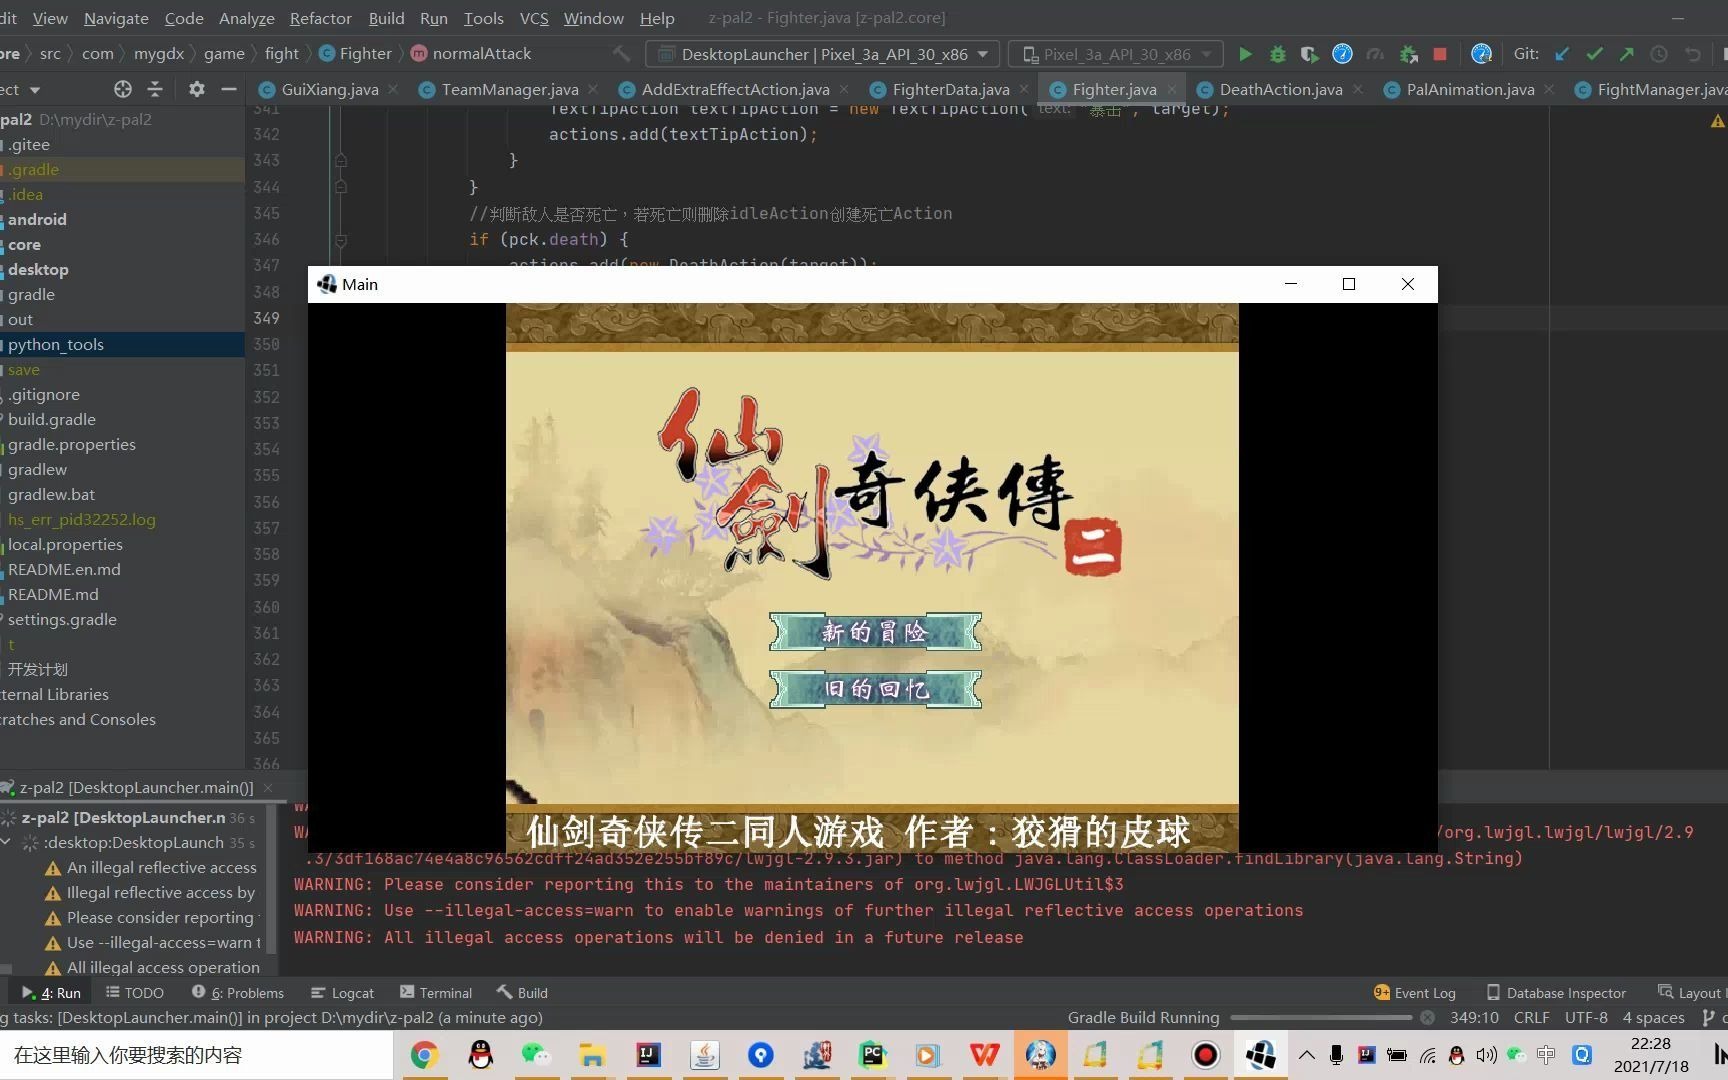Run with coverage shield icon
1728x1080 pixels.
1309,54
